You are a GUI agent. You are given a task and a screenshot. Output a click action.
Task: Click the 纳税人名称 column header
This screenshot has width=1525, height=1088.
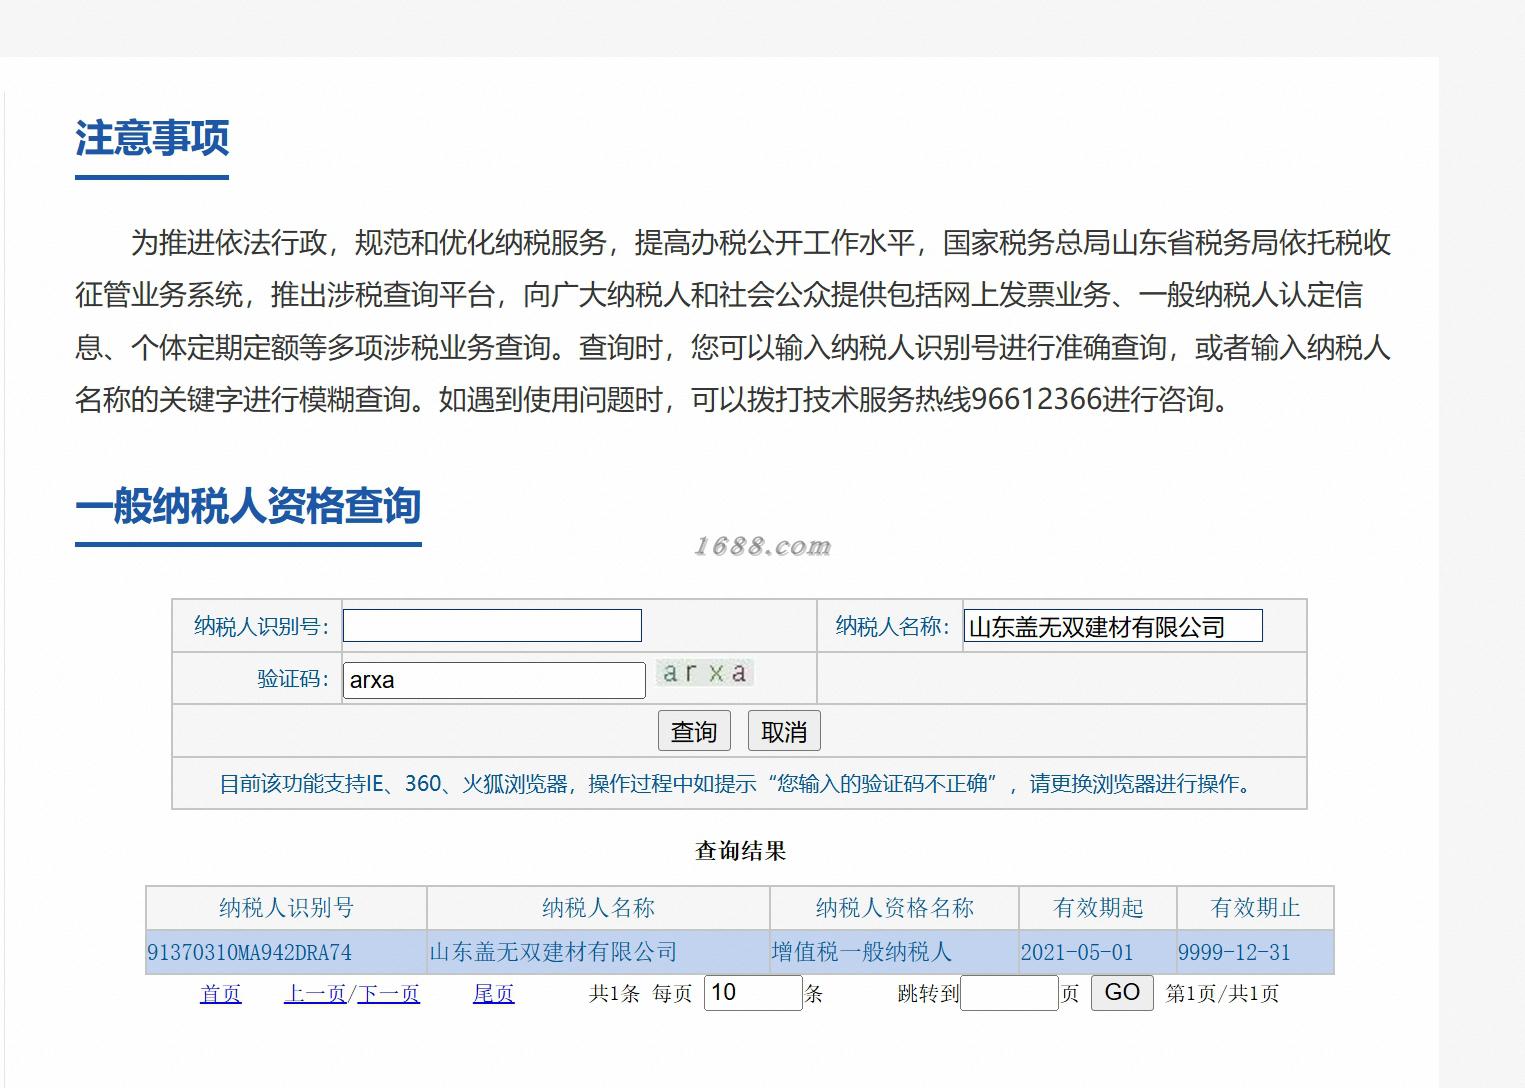click(598, 908)
